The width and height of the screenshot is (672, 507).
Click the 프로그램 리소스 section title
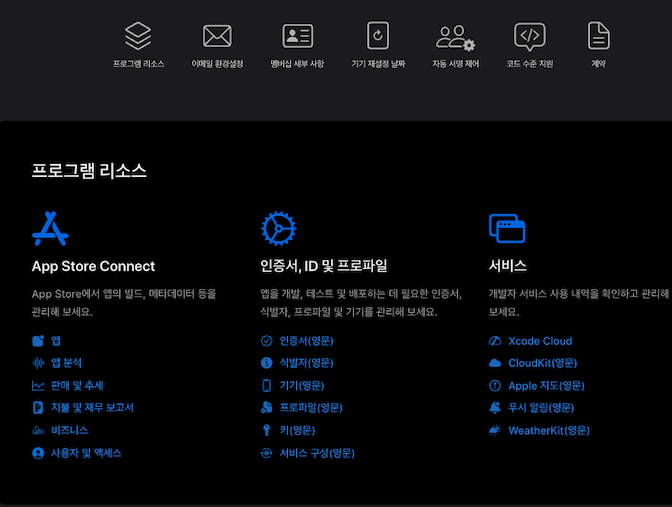[x=89, y=171]
